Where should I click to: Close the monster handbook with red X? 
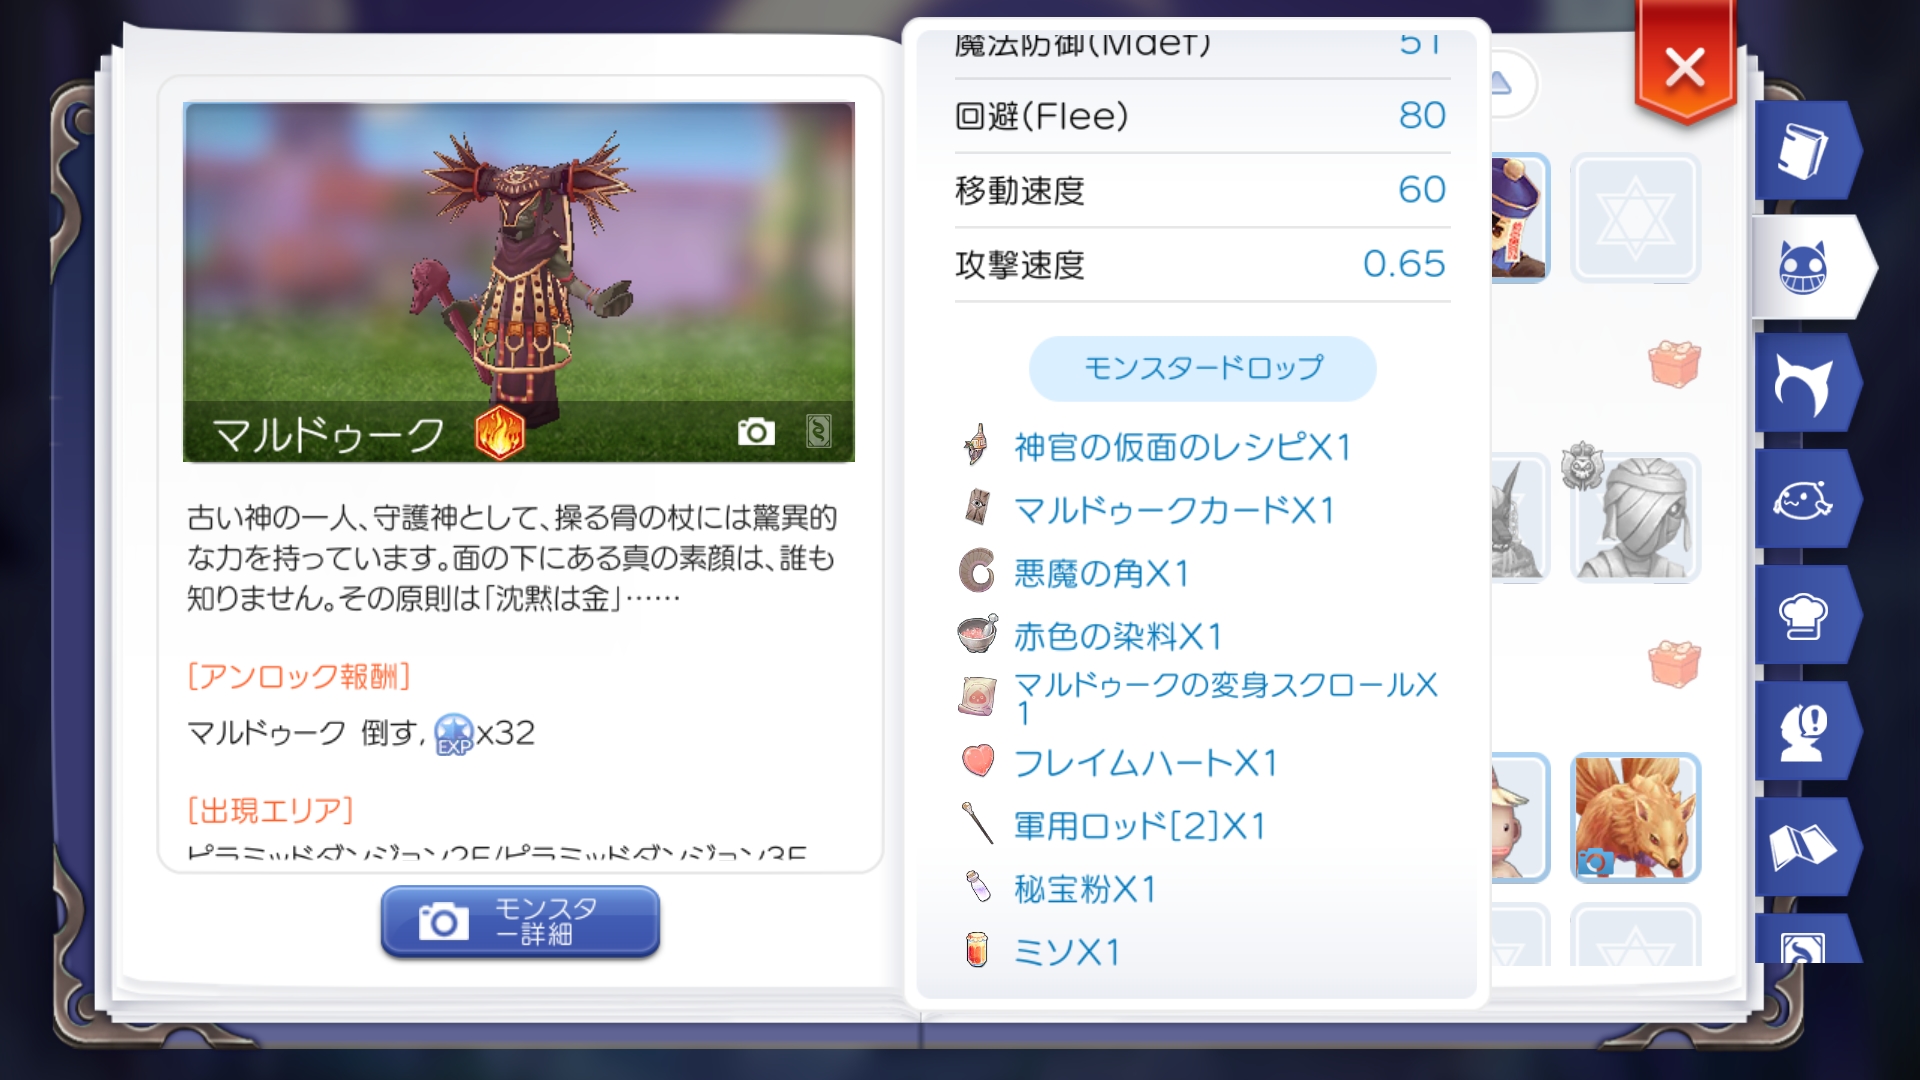pyautogui.click(x=1685, y=68)
